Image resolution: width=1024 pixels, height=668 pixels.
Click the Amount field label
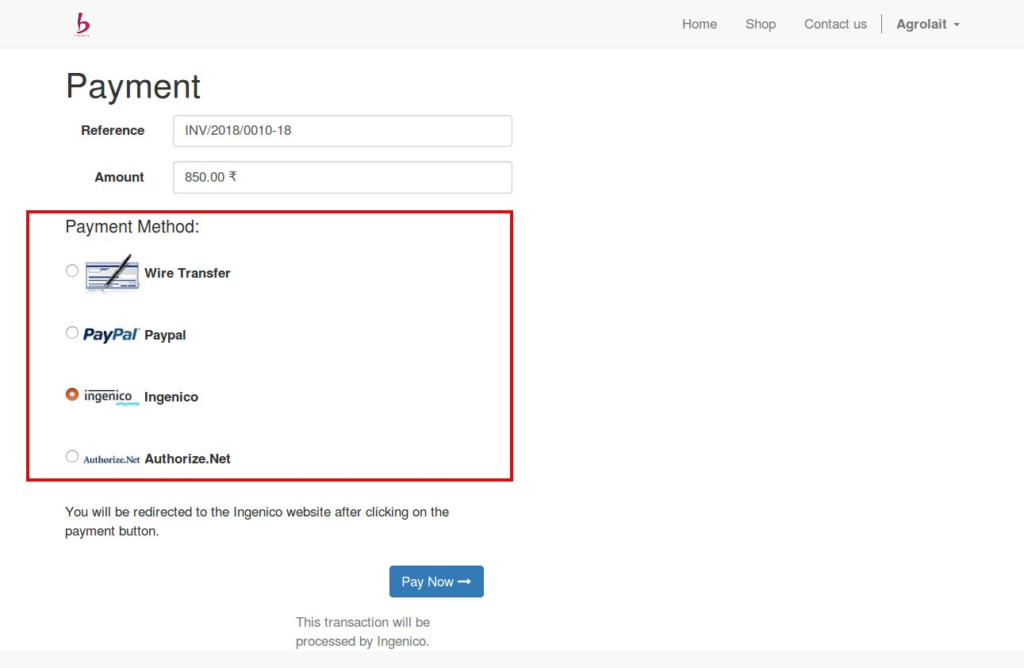119,177
